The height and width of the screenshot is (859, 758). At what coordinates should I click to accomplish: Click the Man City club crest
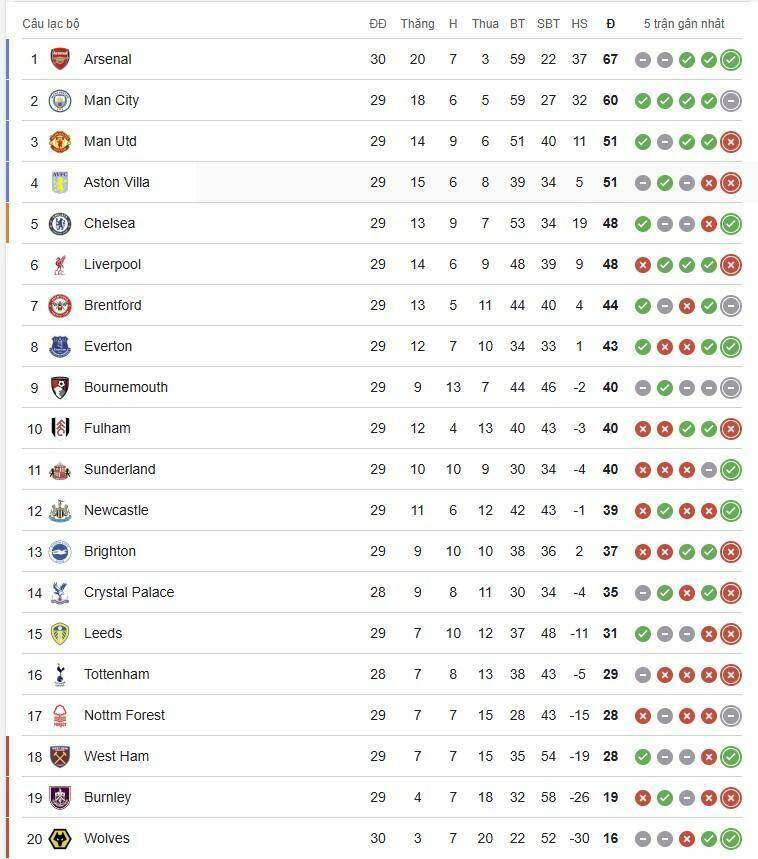point(60,100)
